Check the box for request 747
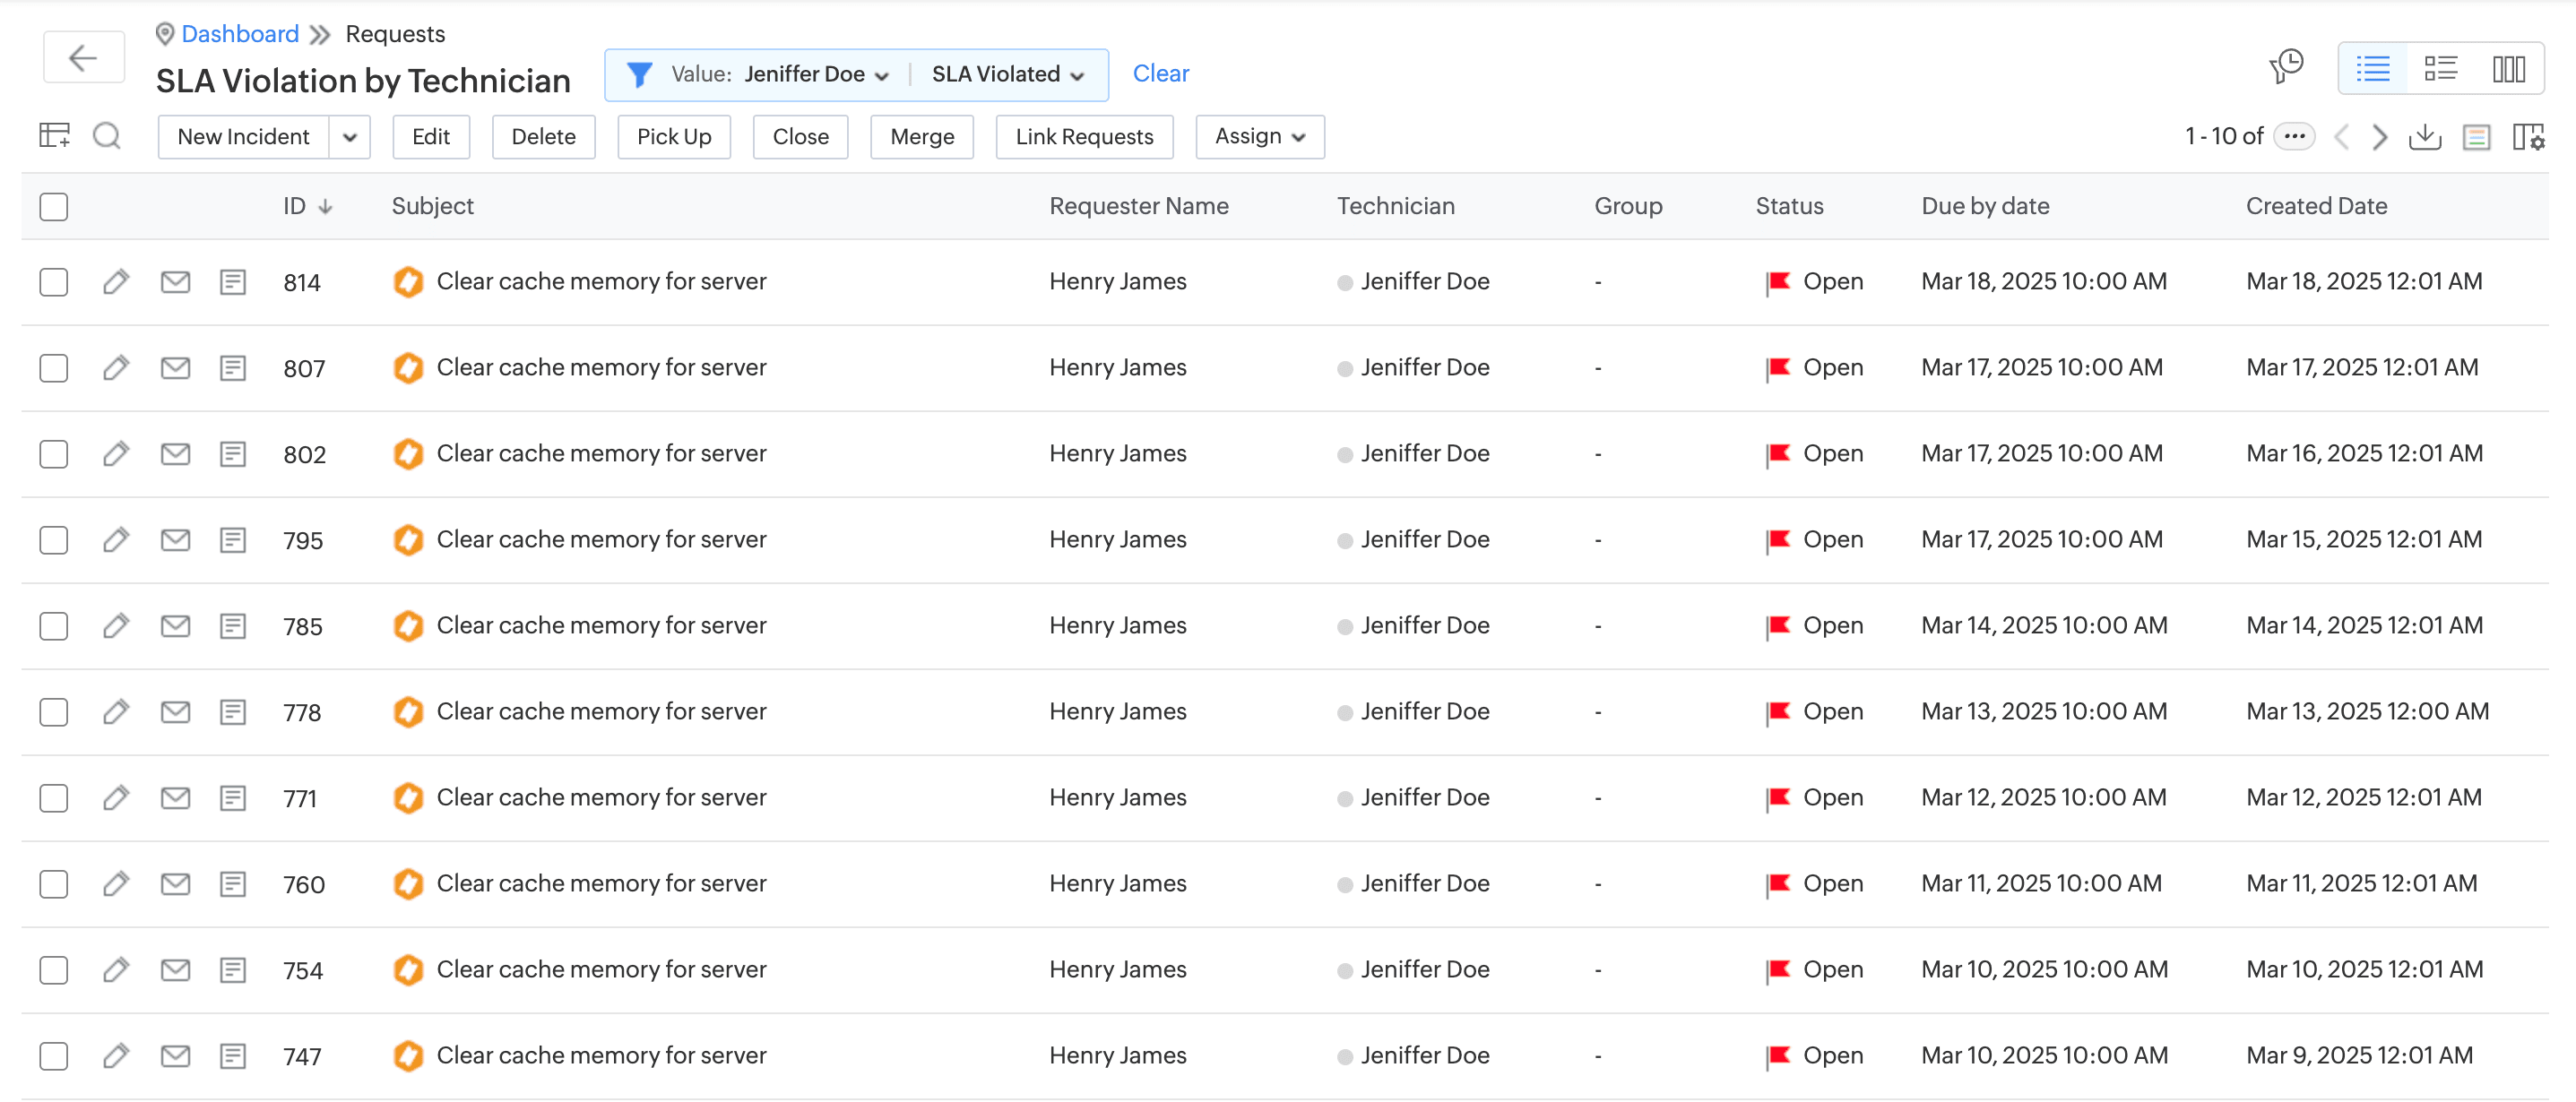This screenshot has width=2576, height=1102. tap(54, 1056)
